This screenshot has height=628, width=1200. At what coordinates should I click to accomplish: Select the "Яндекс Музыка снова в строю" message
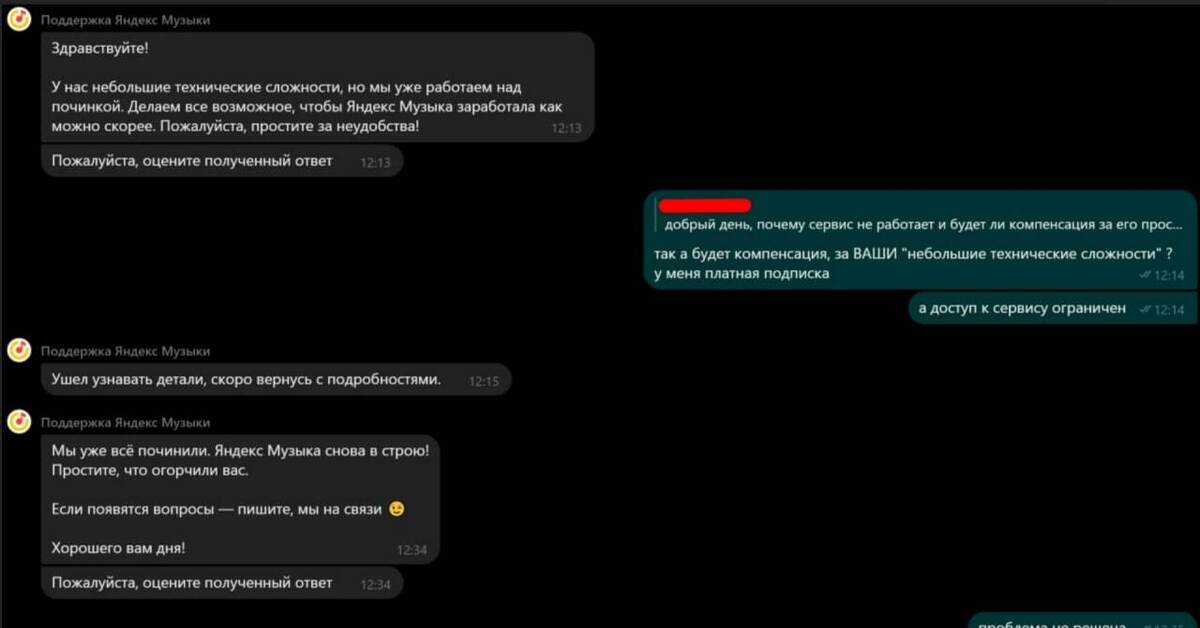pos(240,499)
